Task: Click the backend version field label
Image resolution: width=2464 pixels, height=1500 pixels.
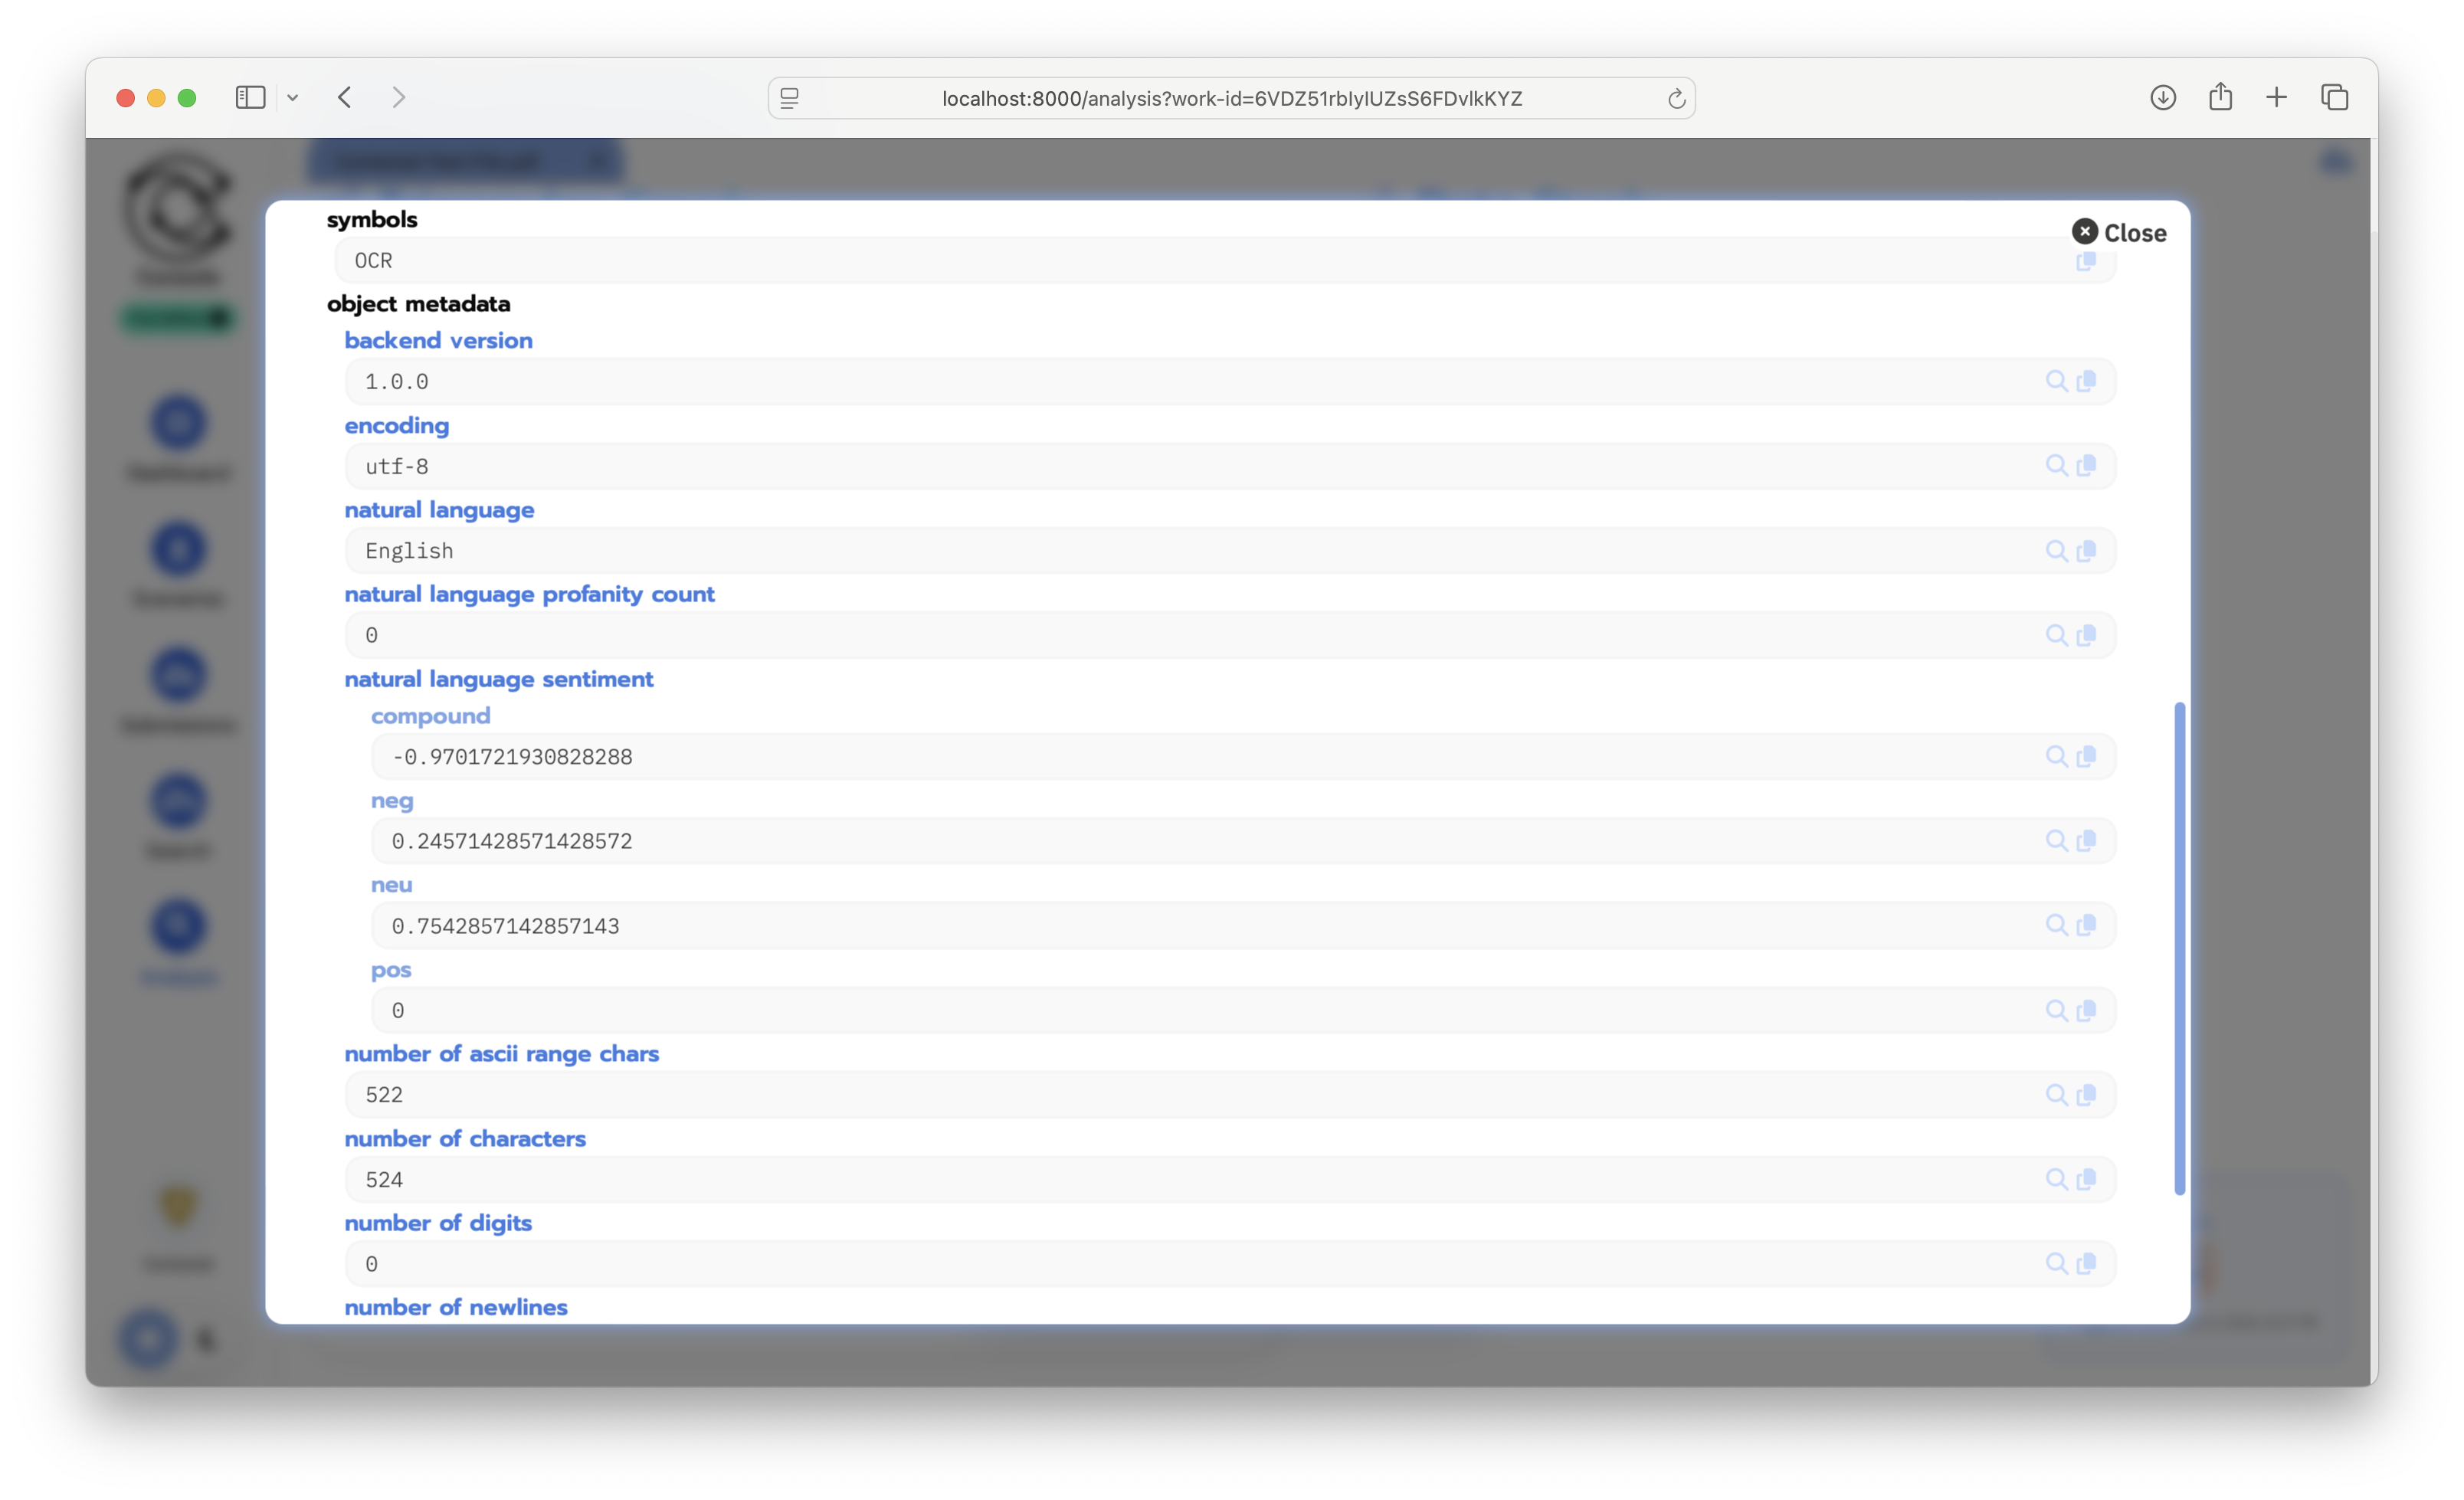Action: 438,340
